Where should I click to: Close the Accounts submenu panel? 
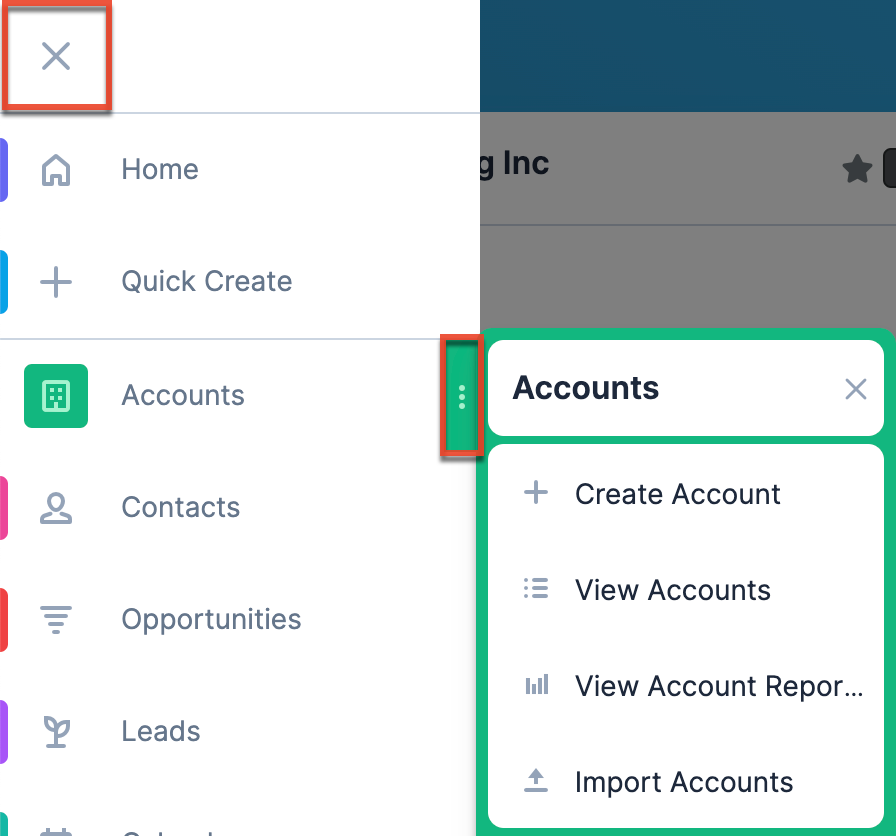855,389
